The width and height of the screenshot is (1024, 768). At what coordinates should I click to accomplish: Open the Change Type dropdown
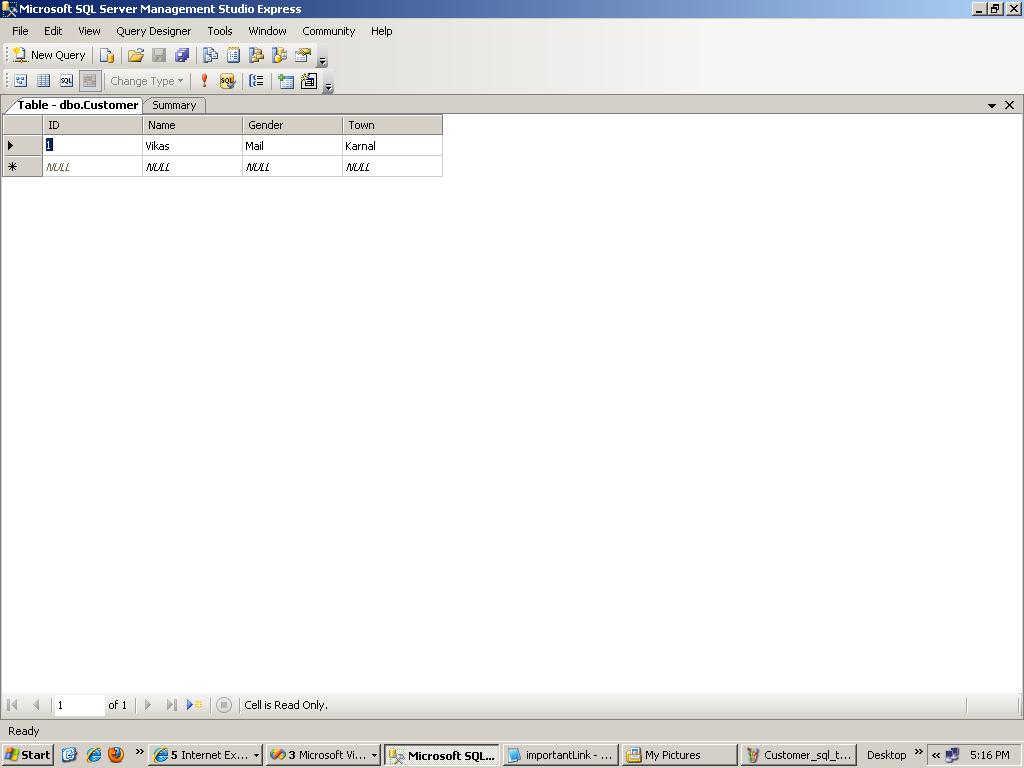(146, 81)
